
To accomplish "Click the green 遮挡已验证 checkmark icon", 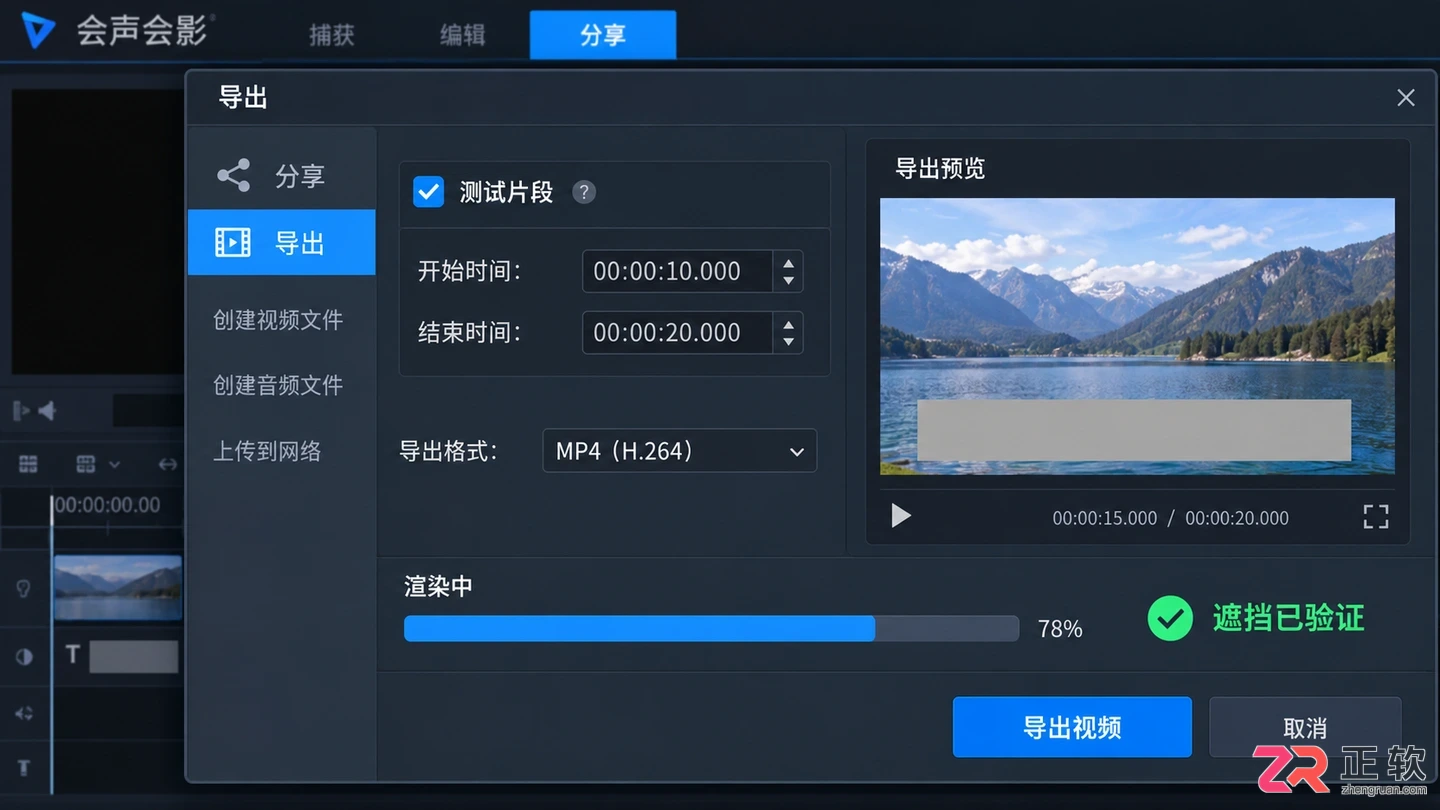I will pos(1170,618).
